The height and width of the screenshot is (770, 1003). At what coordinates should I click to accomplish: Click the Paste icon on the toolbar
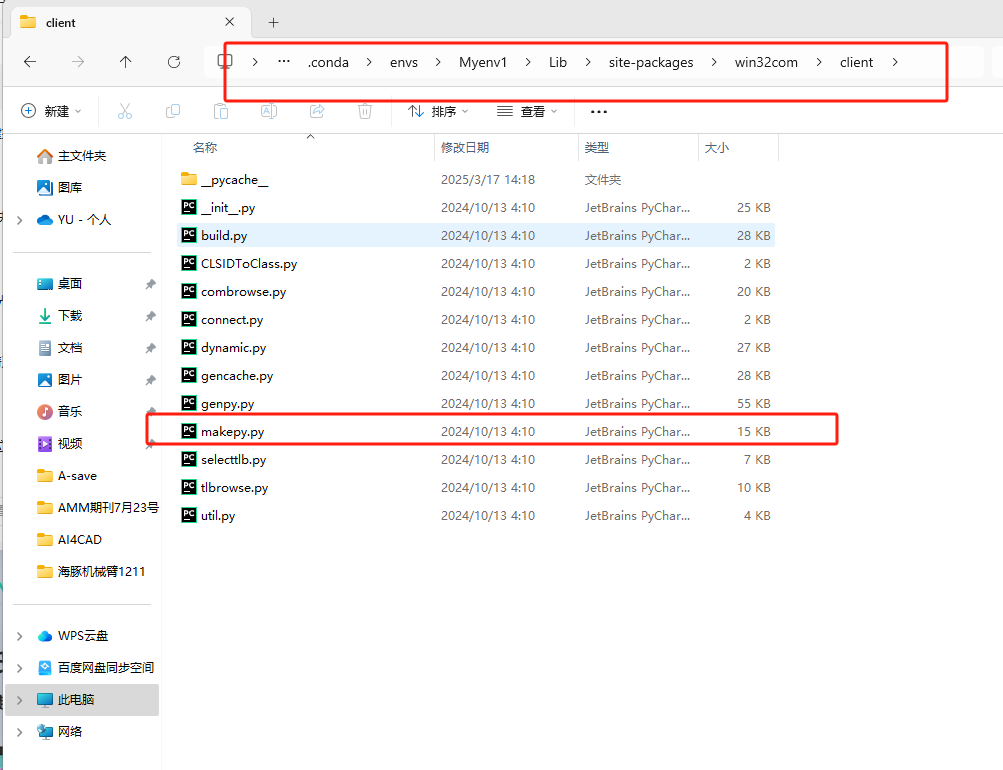point(220,111)
